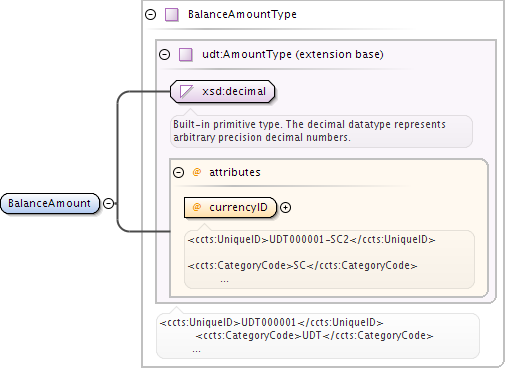Viewport: 506px width, 369px height.
Task: Click the UDT000001 UniqueID annotation line
Action: [271, 322]
